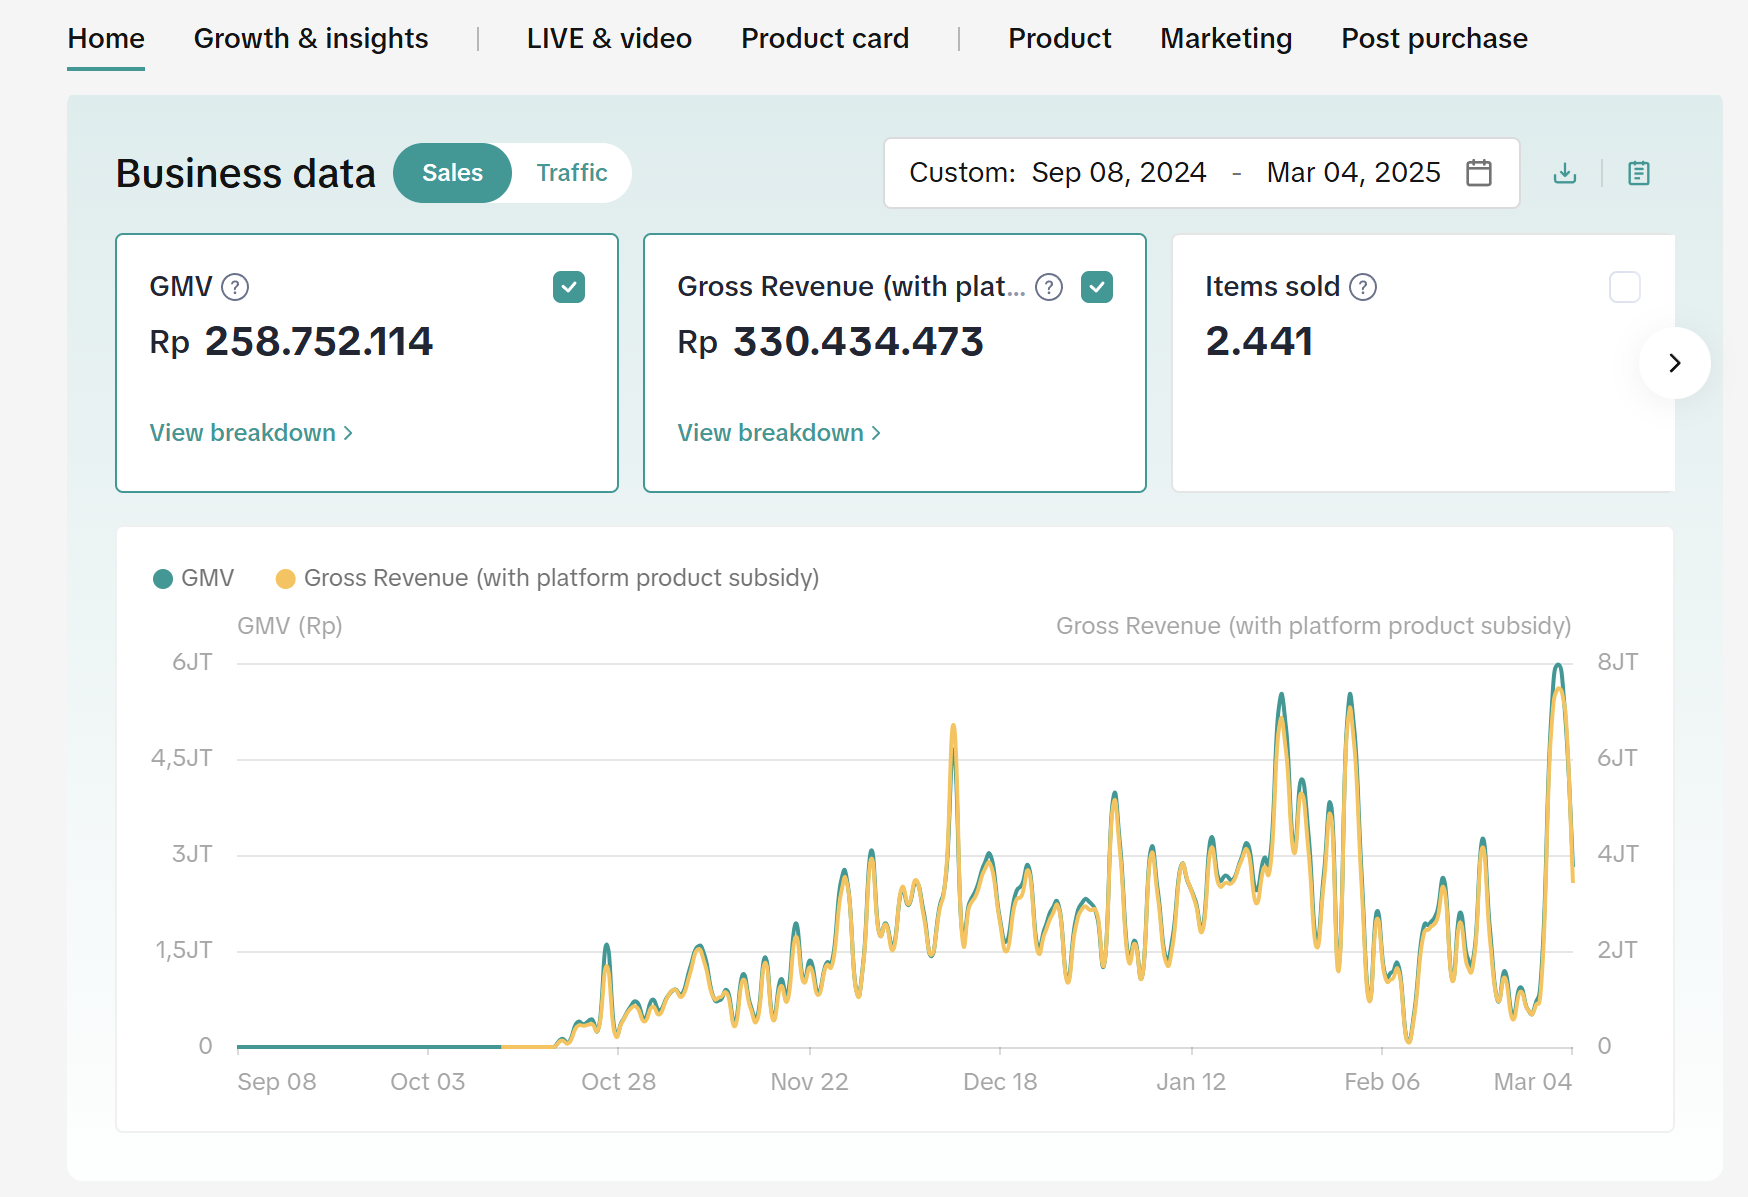1748x1197 pixels.
Task: Click the calendar icon in date picker
Action: [x=1478, y=173]
